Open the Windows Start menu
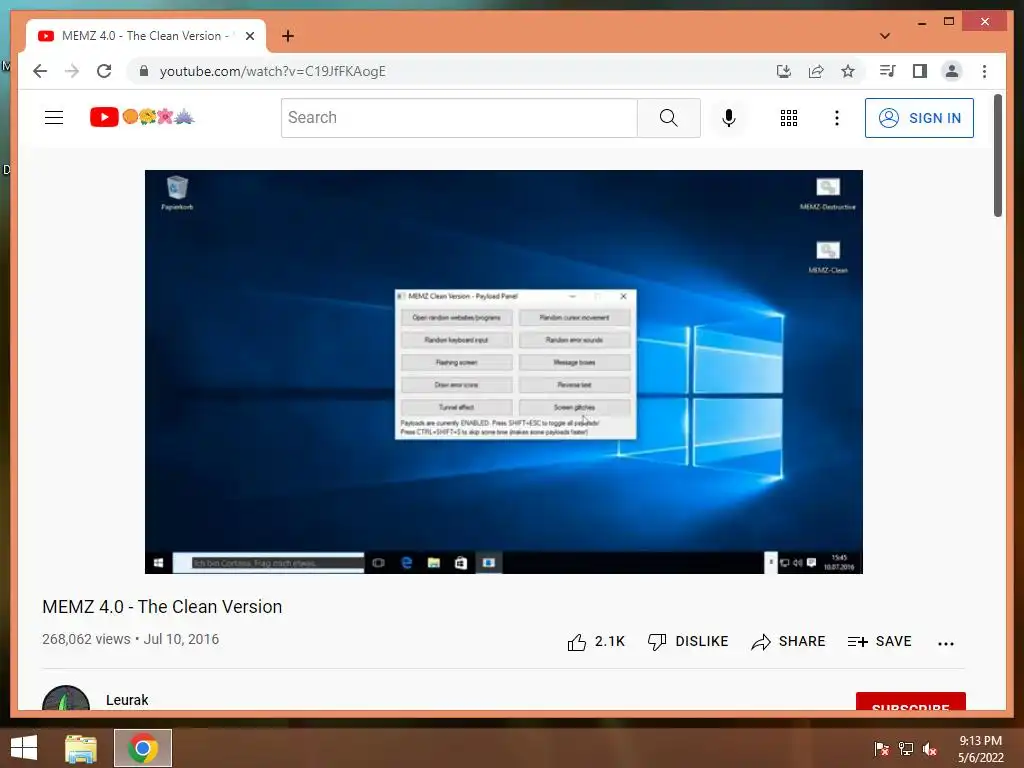The height and width of the screenshot is (768, 1024). point(24,748)
